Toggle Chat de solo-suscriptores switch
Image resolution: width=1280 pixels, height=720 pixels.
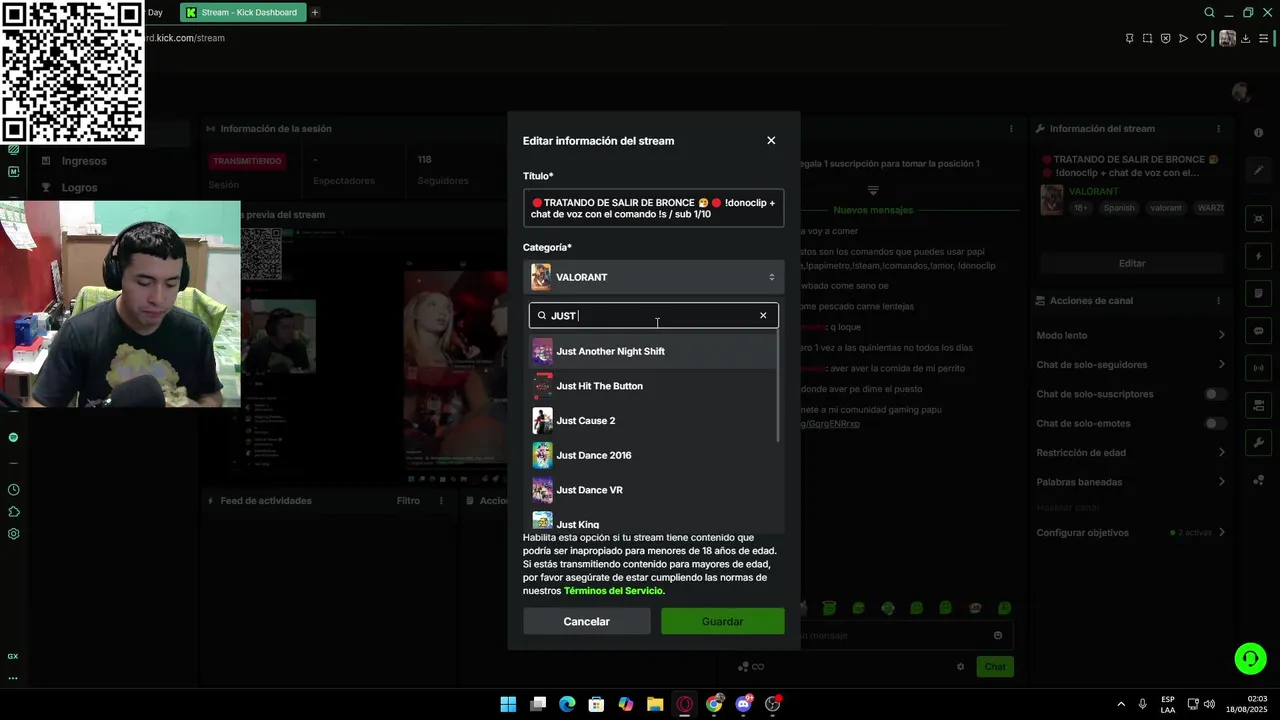[x=1215, y=394]
